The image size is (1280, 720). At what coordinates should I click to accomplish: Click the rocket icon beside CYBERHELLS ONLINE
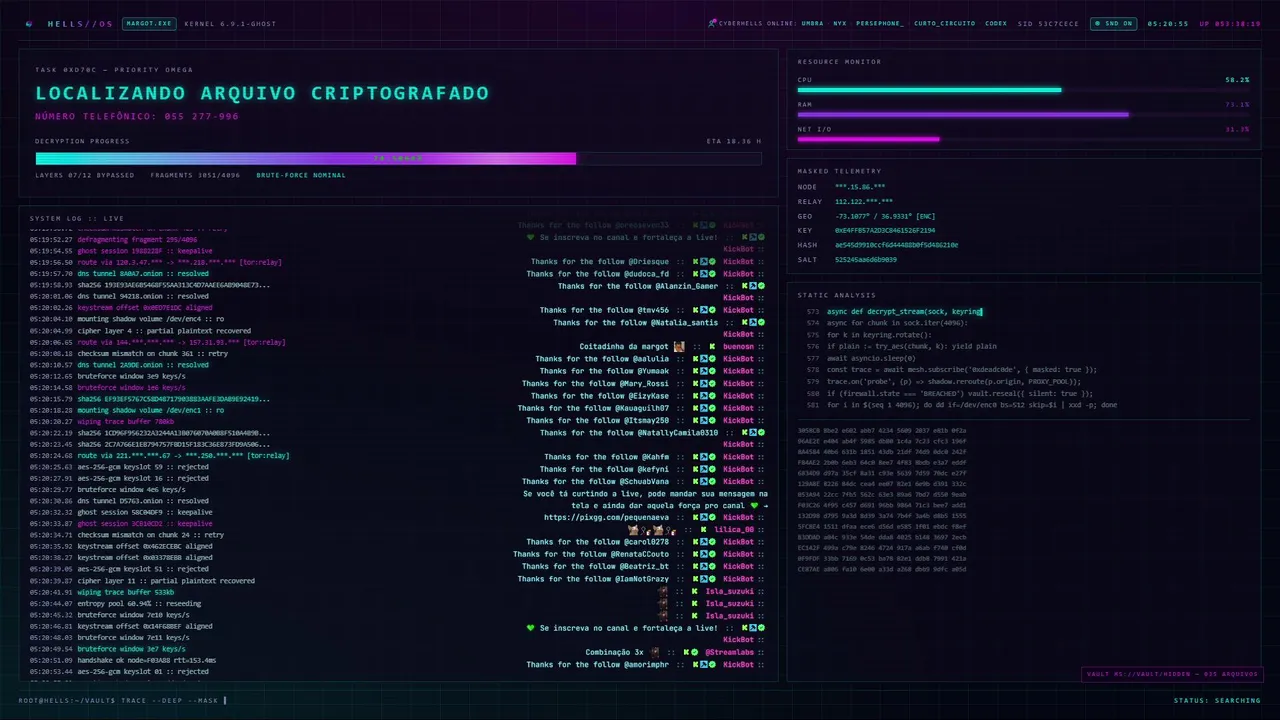click(712, 23)
